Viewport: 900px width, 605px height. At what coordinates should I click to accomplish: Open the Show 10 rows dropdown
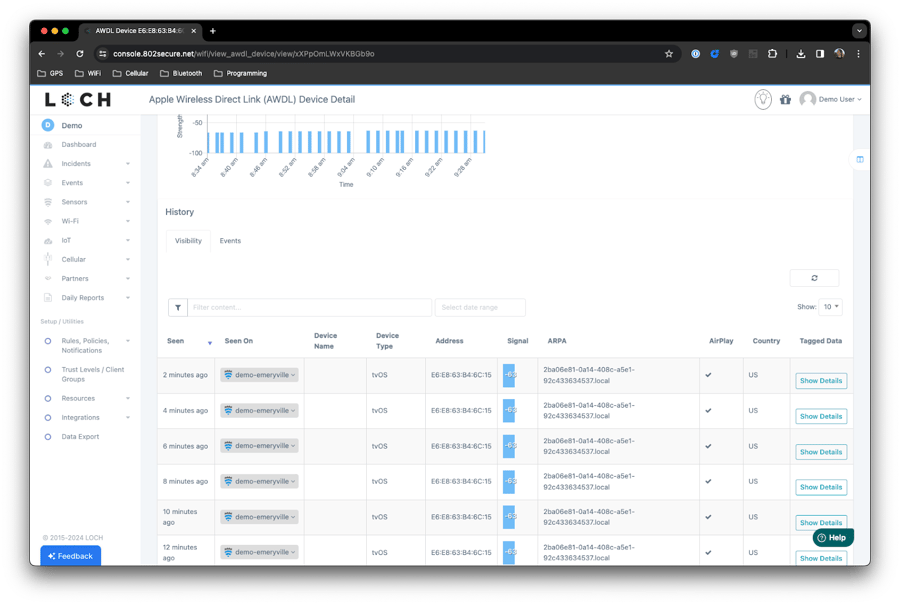[830, 307]
